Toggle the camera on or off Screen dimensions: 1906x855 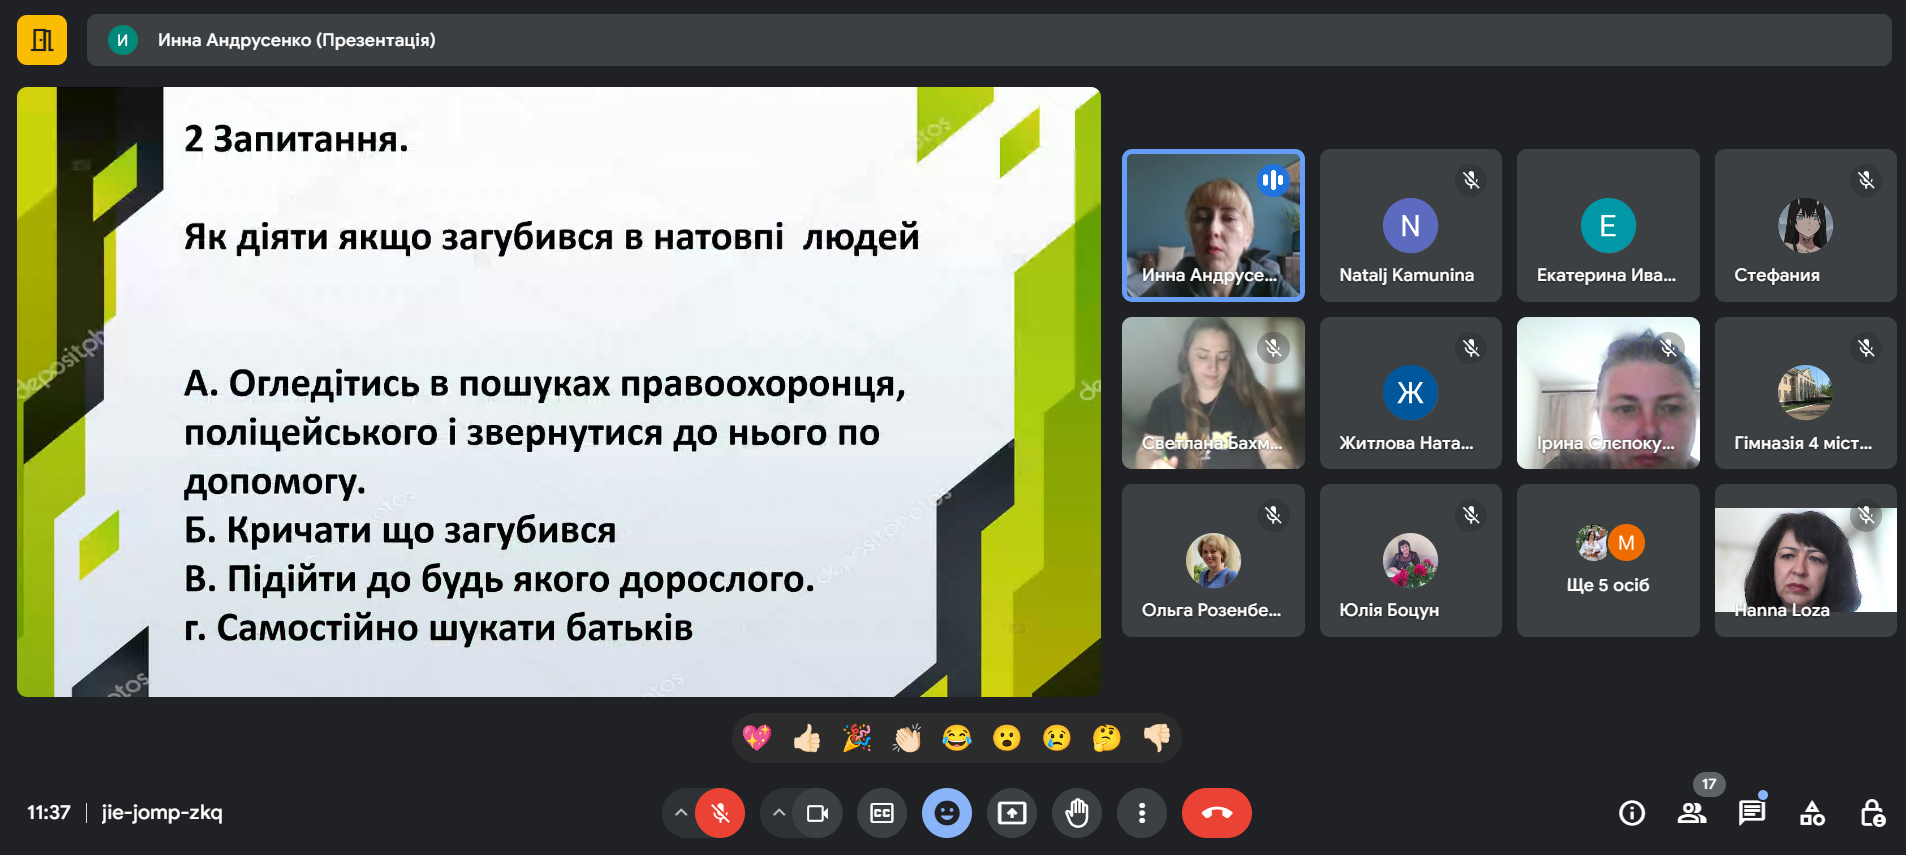[817, 813]
